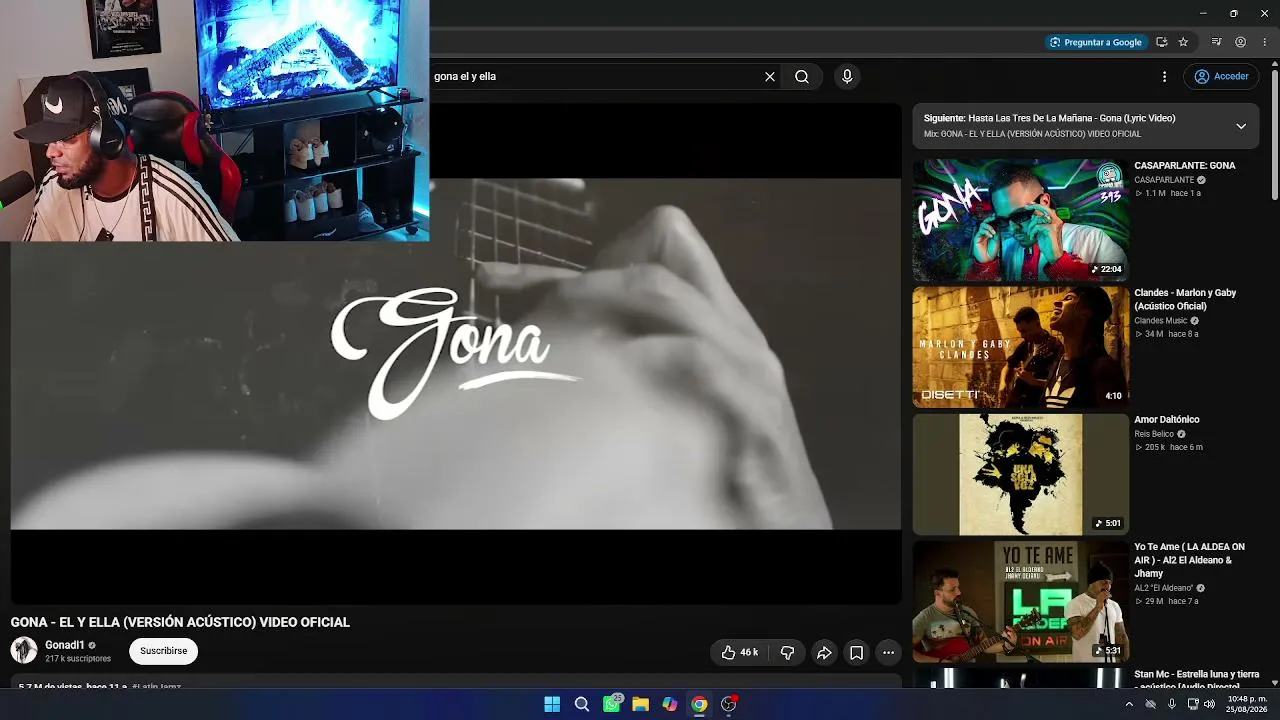Open the Chrome profile icon
The image size is (1280, 720).
pyautogui.click(x=1240, y=42)
